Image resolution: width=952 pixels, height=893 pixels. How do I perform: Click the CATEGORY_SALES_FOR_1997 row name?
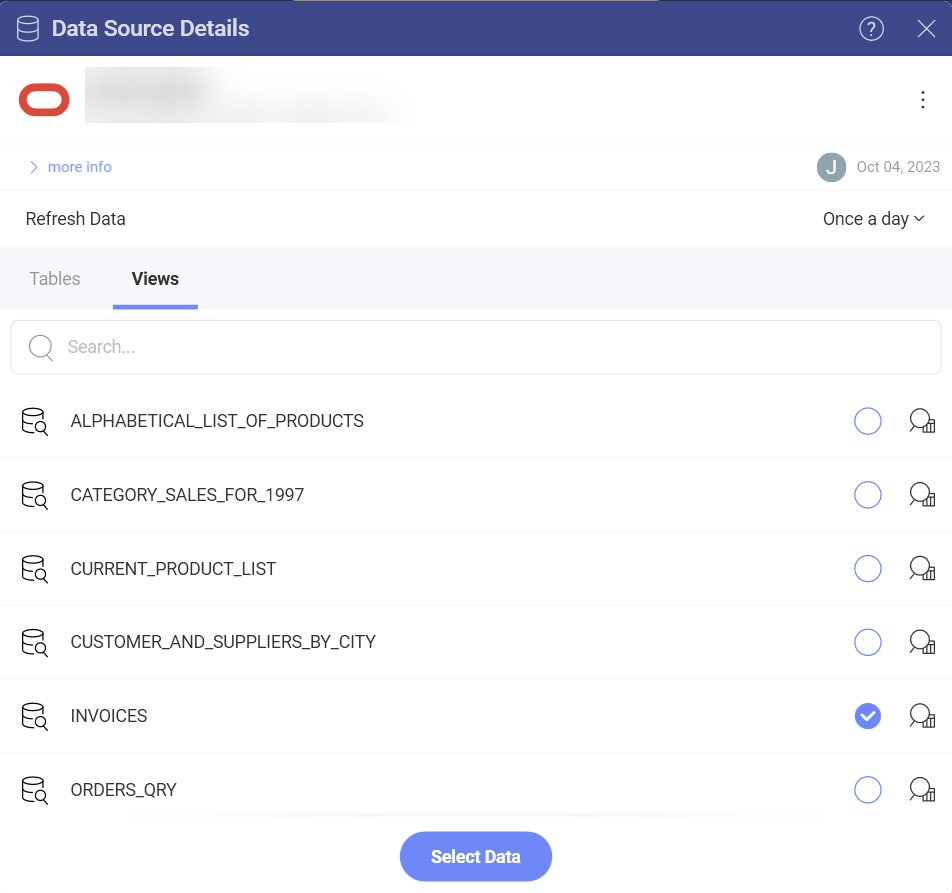[x=187, y=495]
